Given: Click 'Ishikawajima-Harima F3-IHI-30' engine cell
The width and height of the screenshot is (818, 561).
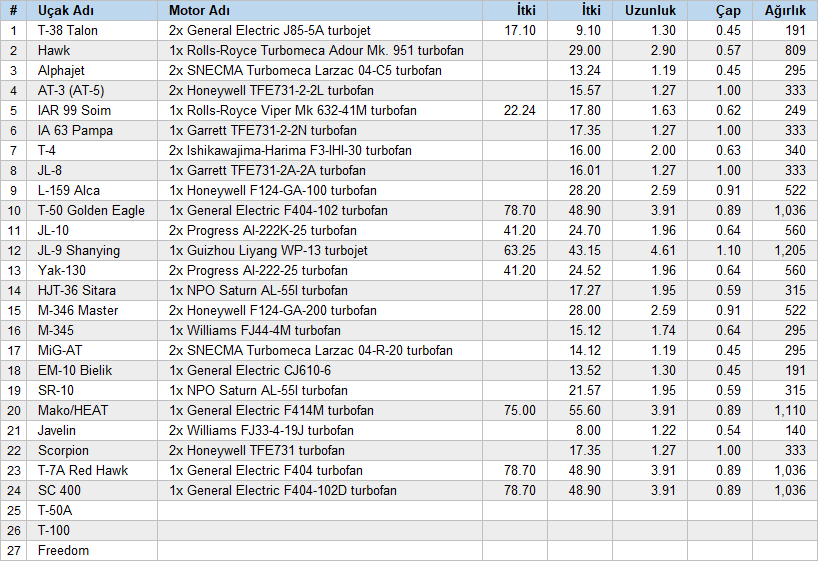Looking at the screenshot, I should pos(320,151).
